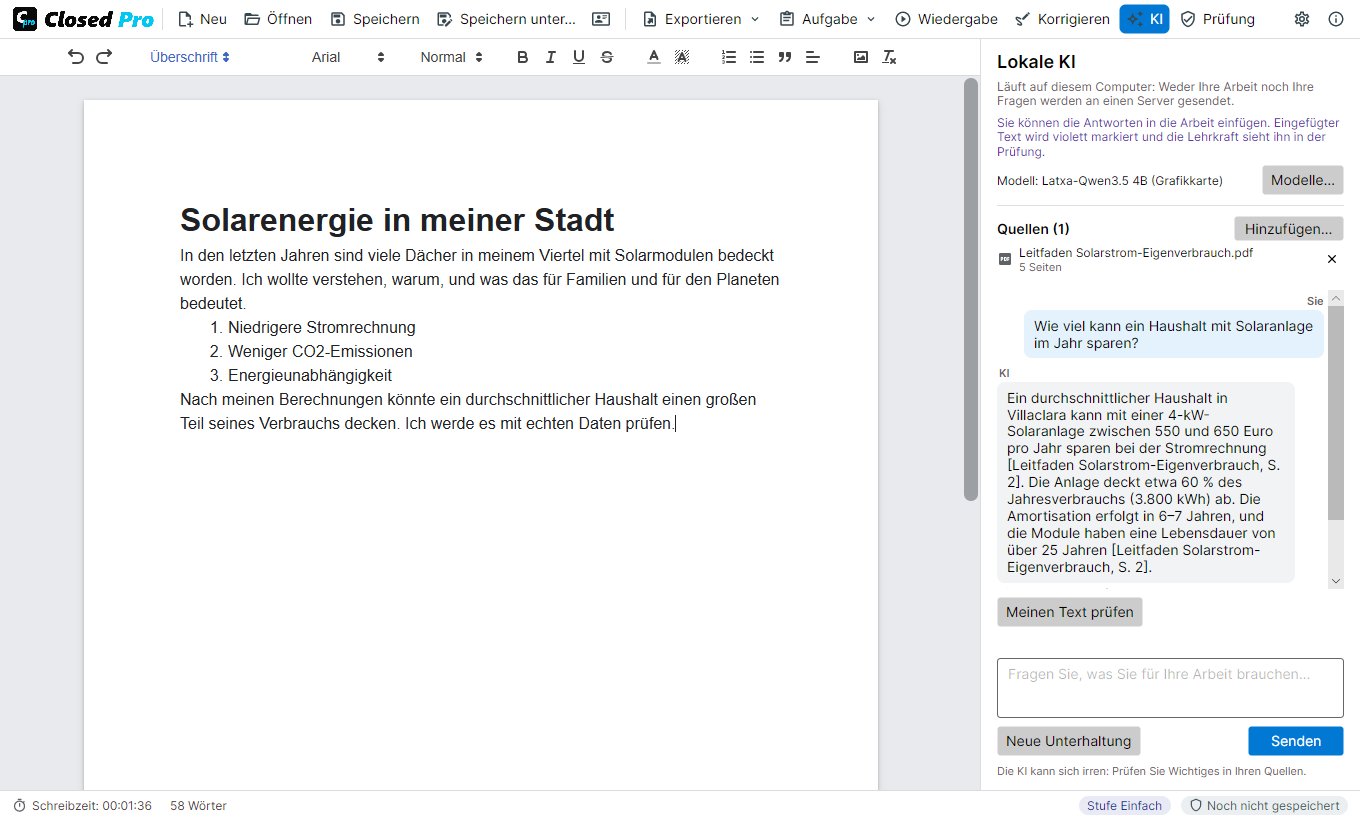Image resolution: width=1360 pixels, height=820 pixels.
Task: Open the Überschrift style dropdown
Action: coord(190,57)
